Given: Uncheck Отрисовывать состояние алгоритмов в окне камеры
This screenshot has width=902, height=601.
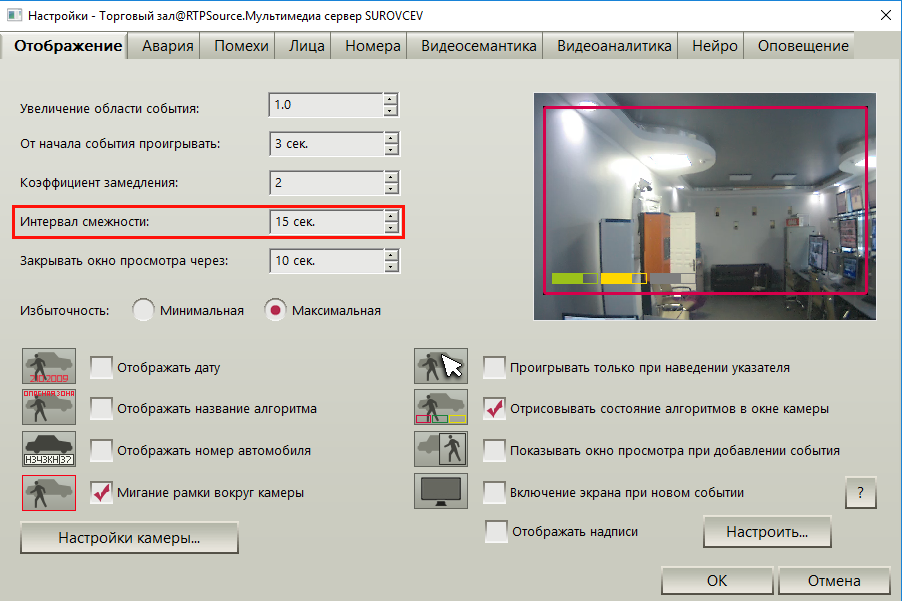Looking at the screenshot, I should [494, 409].
